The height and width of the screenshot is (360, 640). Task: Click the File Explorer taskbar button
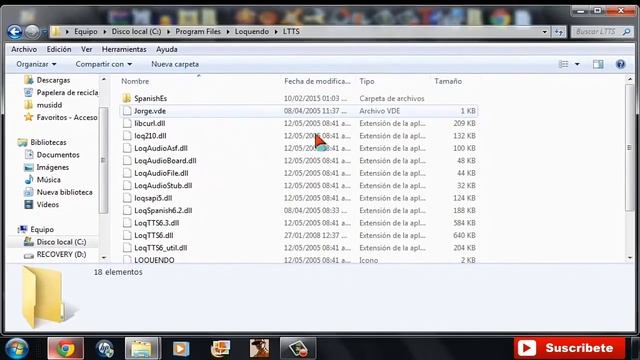(142, 349)
